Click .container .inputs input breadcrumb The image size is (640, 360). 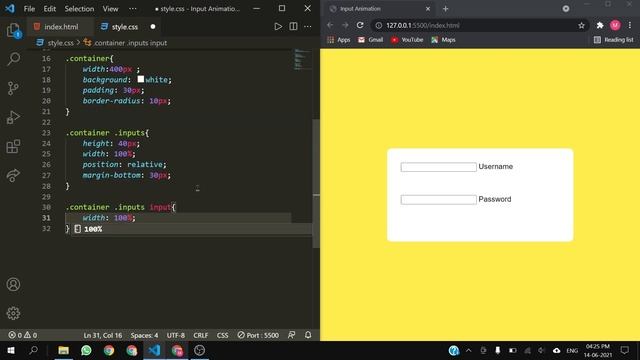(x=126, y=42)
